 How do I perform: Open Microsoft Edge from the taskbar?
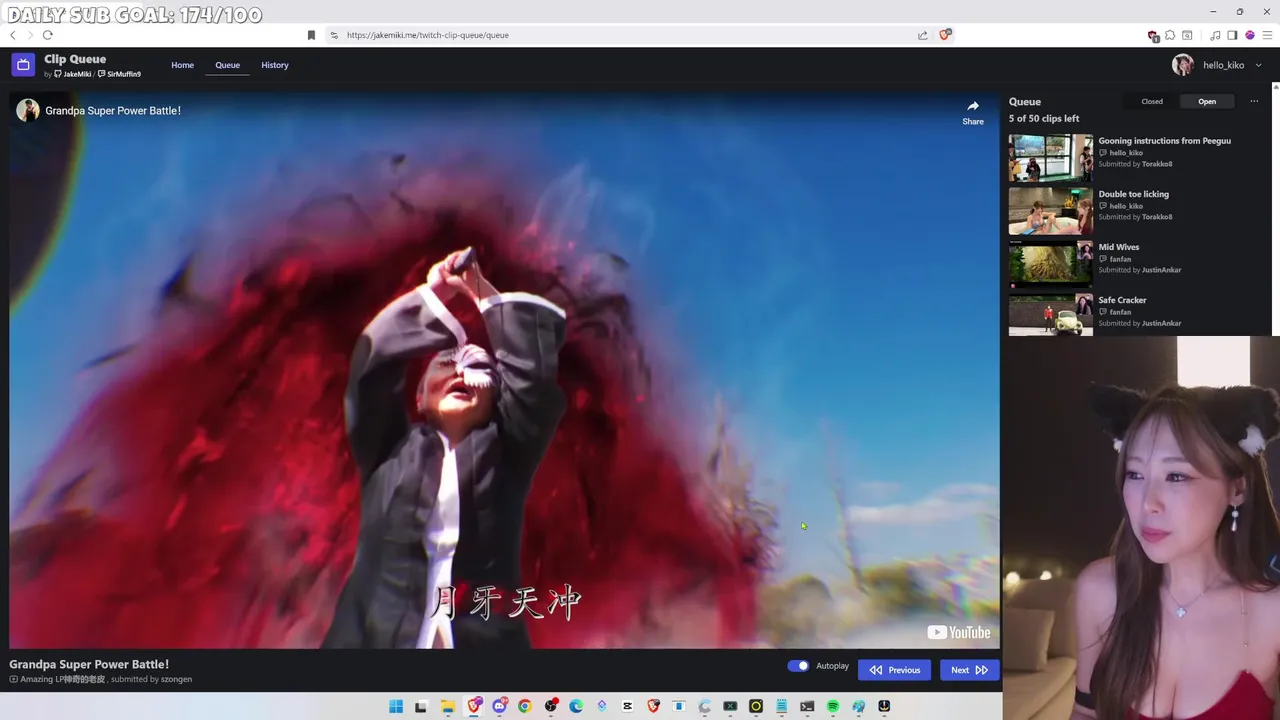(576, 706)
